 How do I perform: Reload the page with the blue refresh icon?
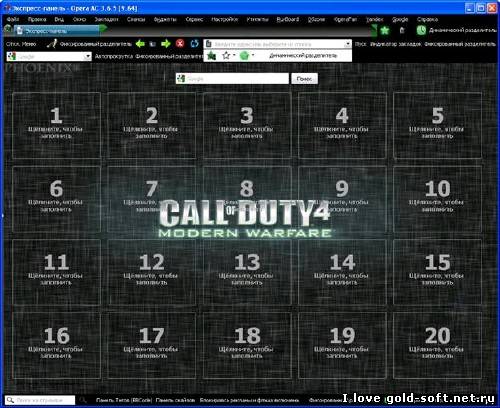pyautogui.click(x=194, y=44)
